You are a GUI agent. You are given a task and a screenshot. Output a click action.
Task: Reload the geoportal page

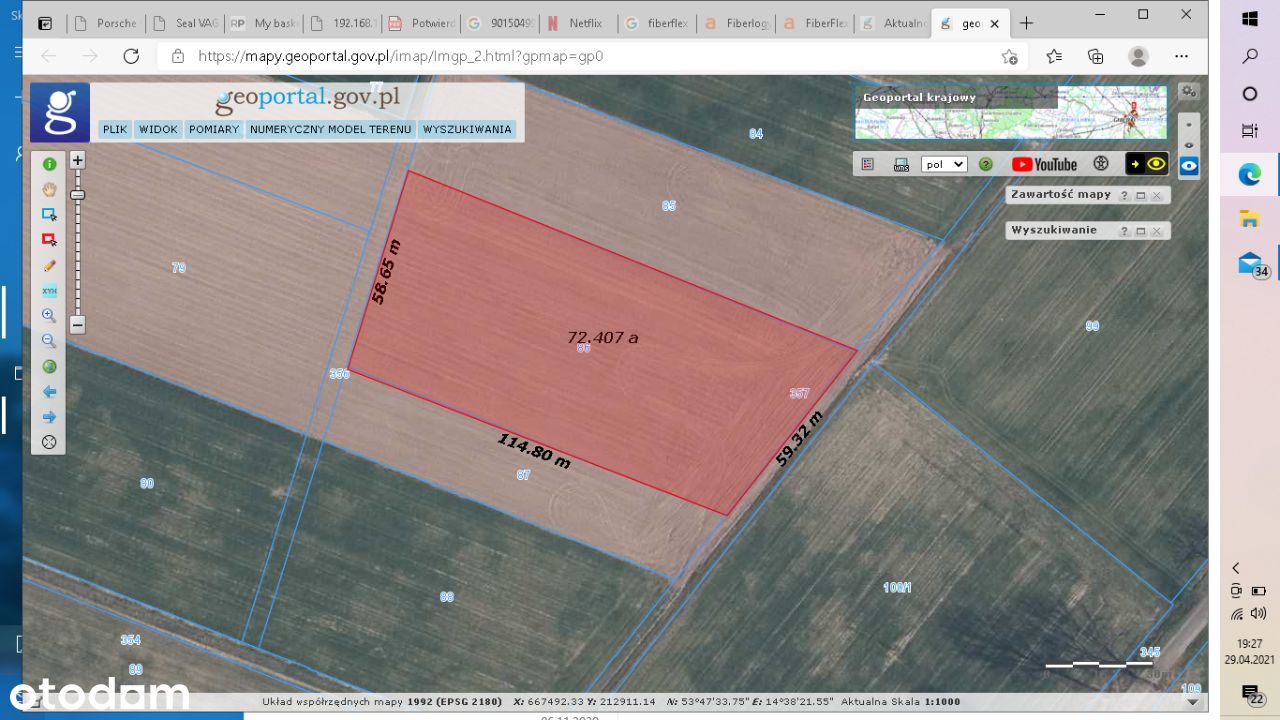click(131, 56)
